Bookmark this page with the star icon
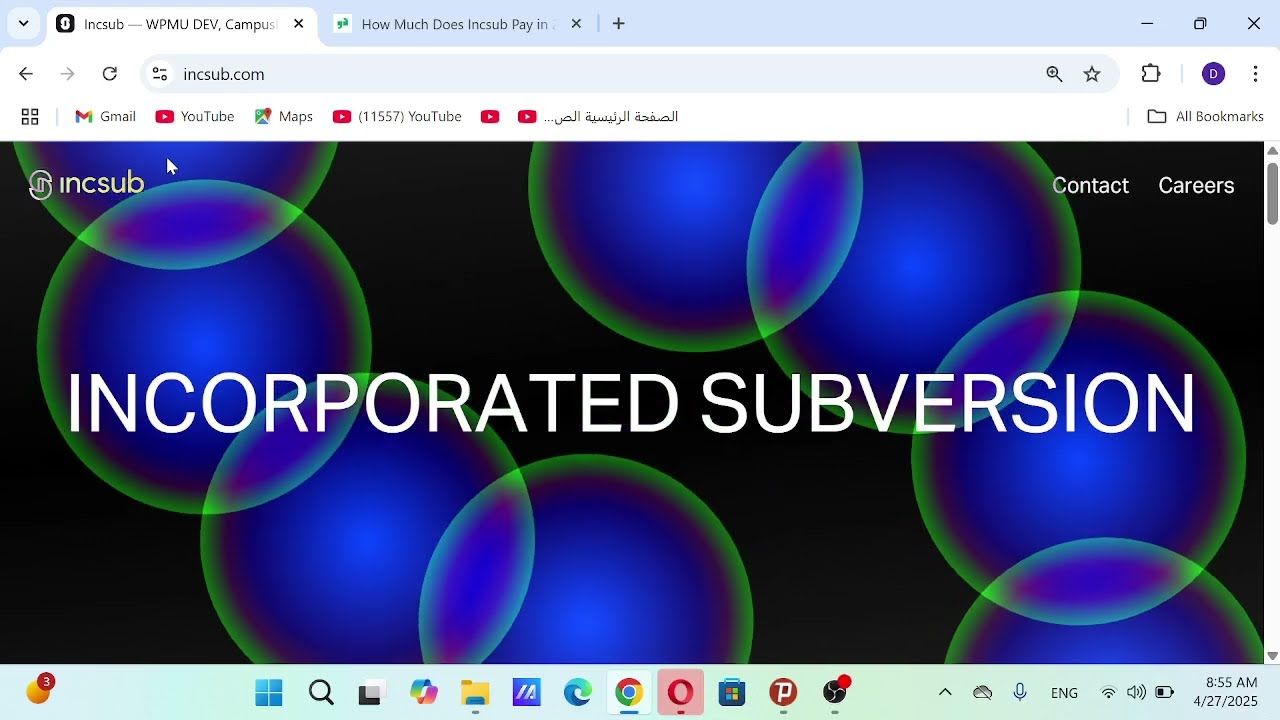Image resolution: width=1280 pixels, height=720 pixels. [x=1092, y=74]
